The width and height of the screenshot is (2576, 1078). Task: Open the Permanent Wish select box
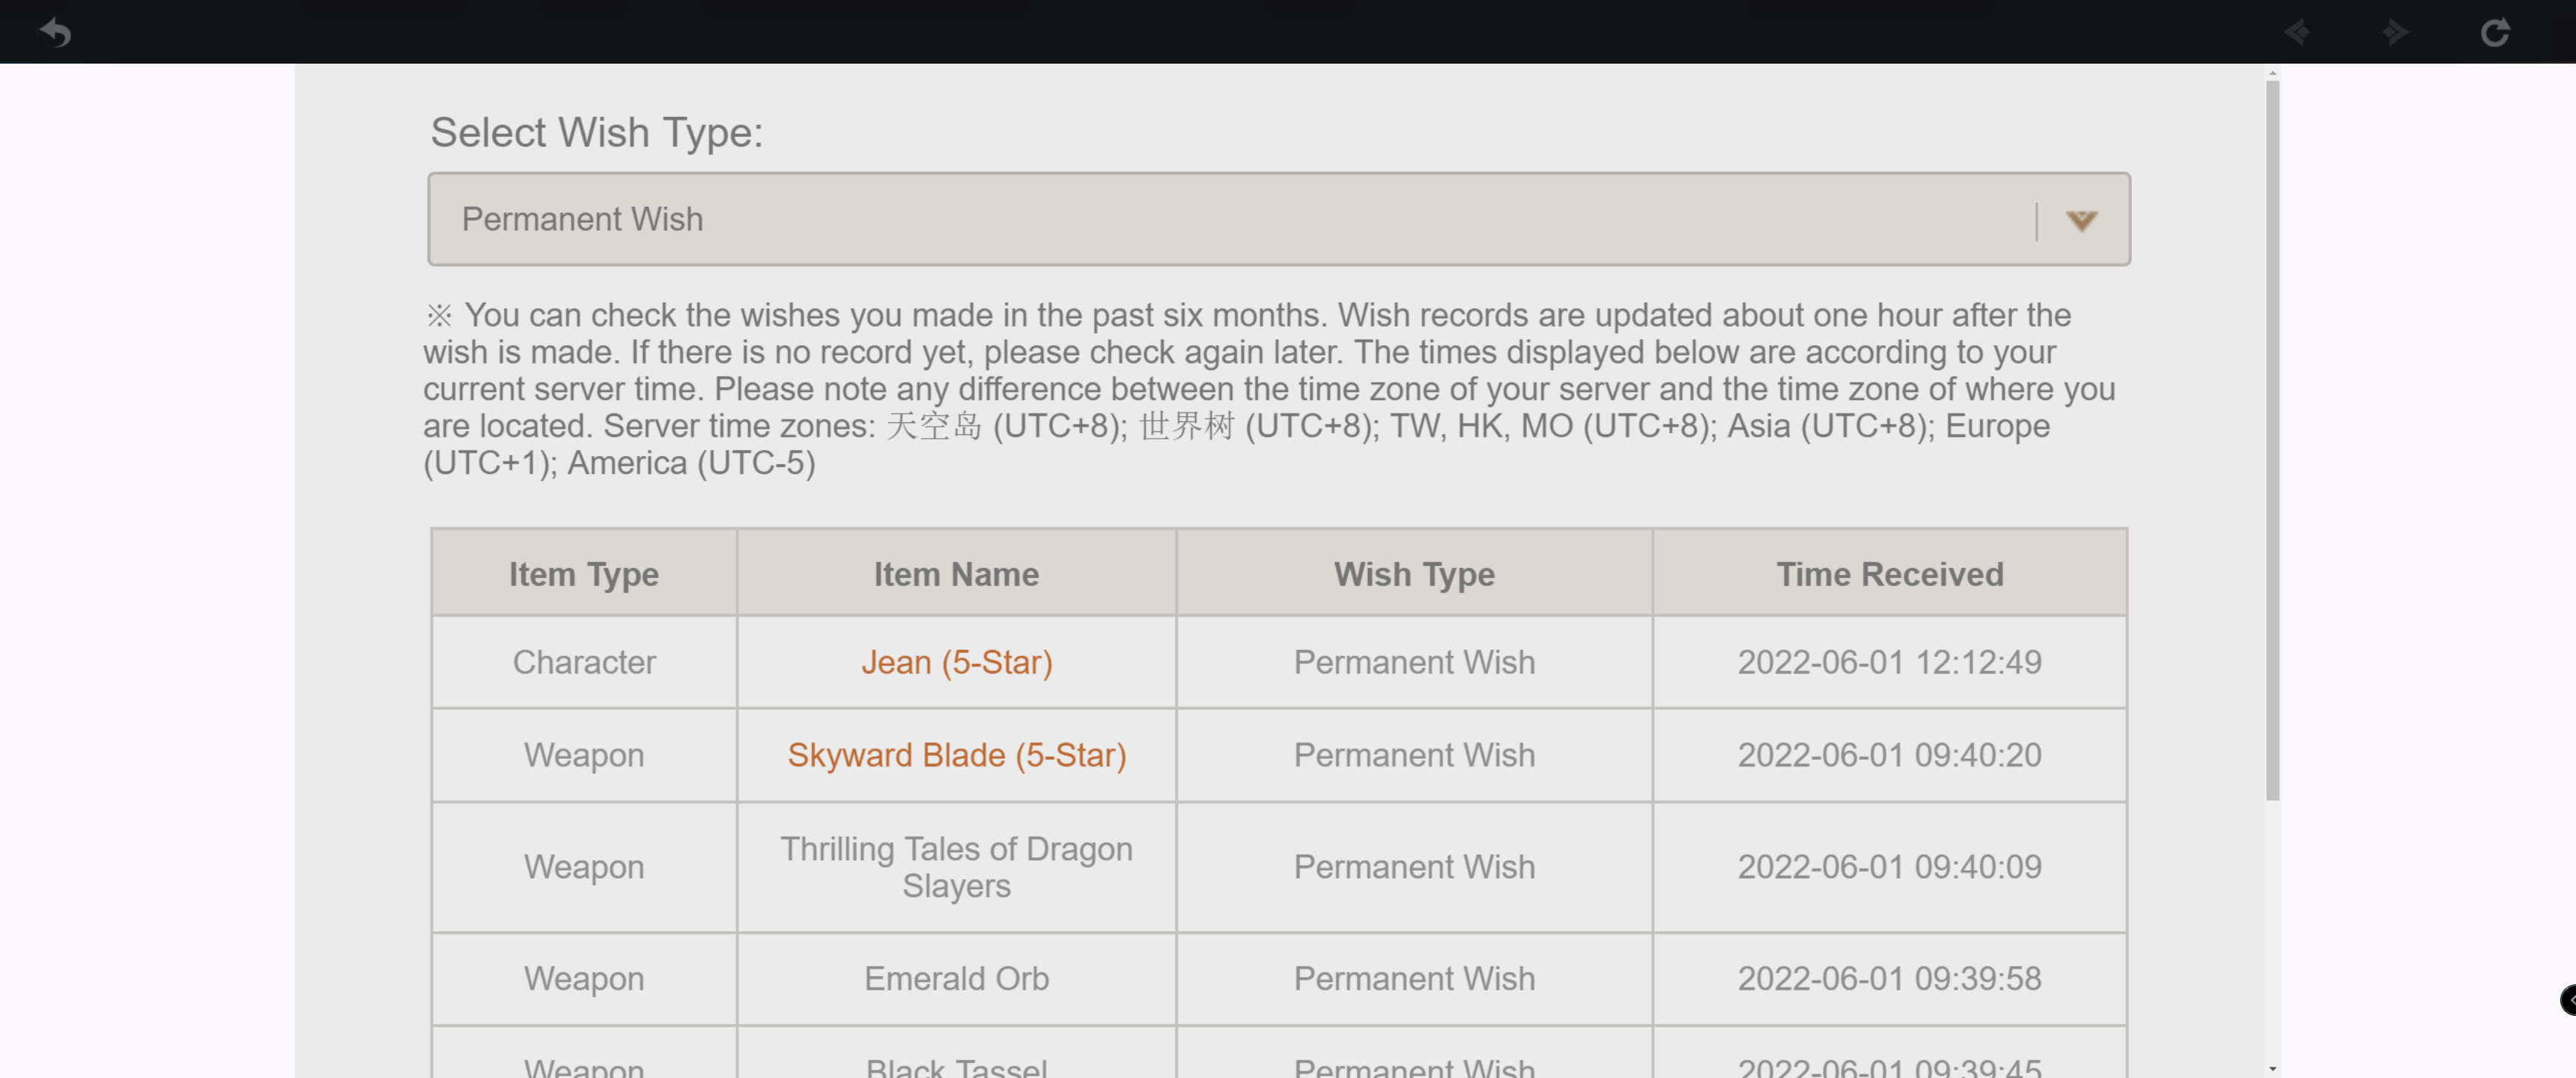pos(1278,219)
